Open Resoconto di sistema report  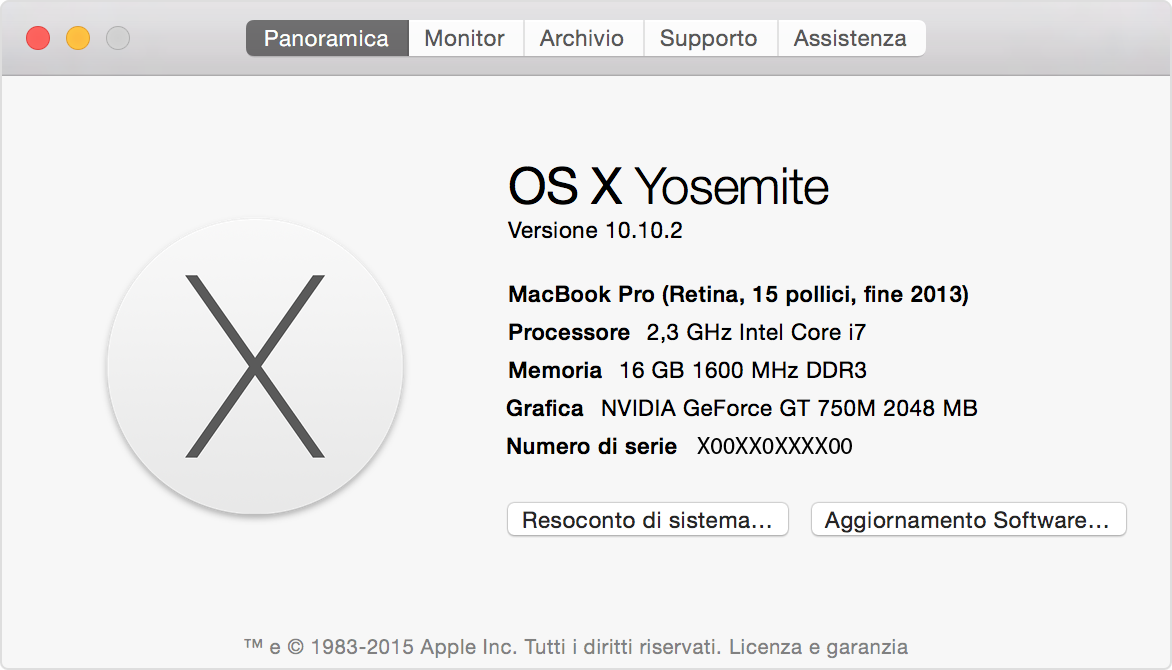click(647, 520)
